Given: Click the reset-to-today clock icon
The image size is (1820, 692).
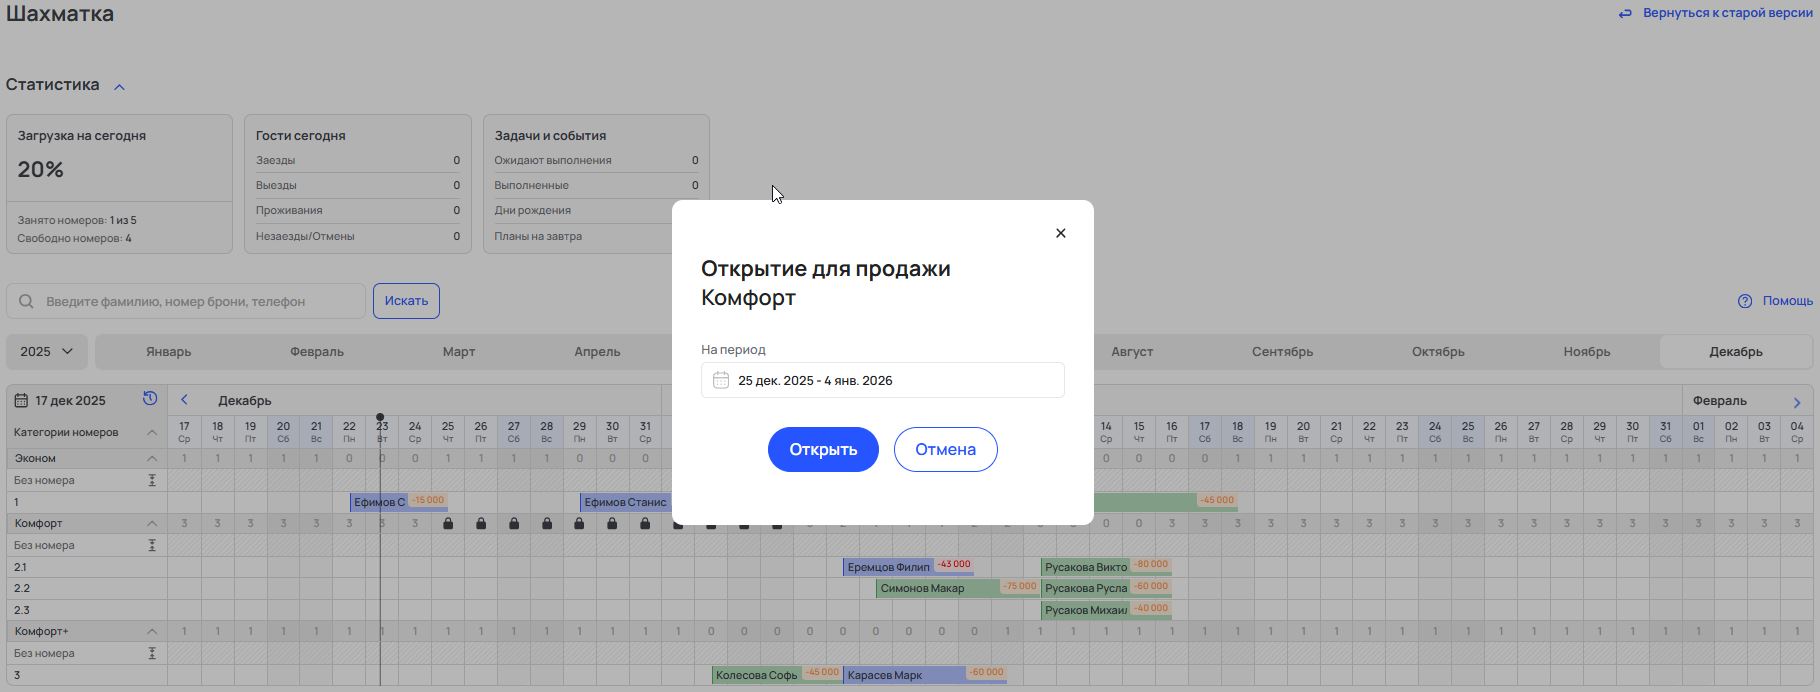Looking at the screenshot, I should point(150,399).
